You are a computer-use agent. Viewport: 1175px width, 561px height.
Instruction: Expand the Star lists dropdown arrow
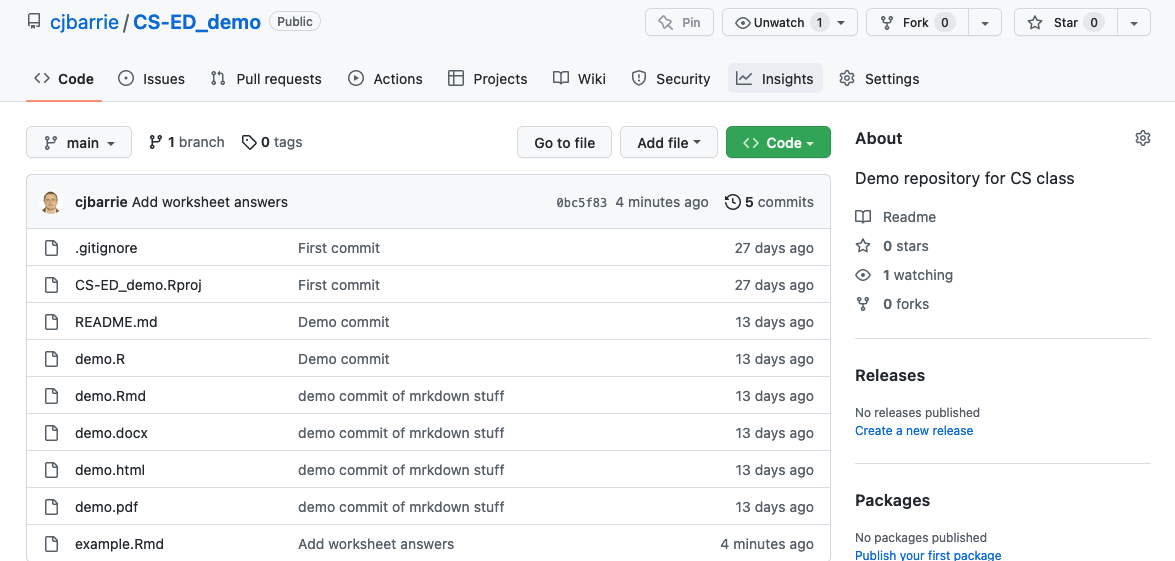click(1134, 22)
